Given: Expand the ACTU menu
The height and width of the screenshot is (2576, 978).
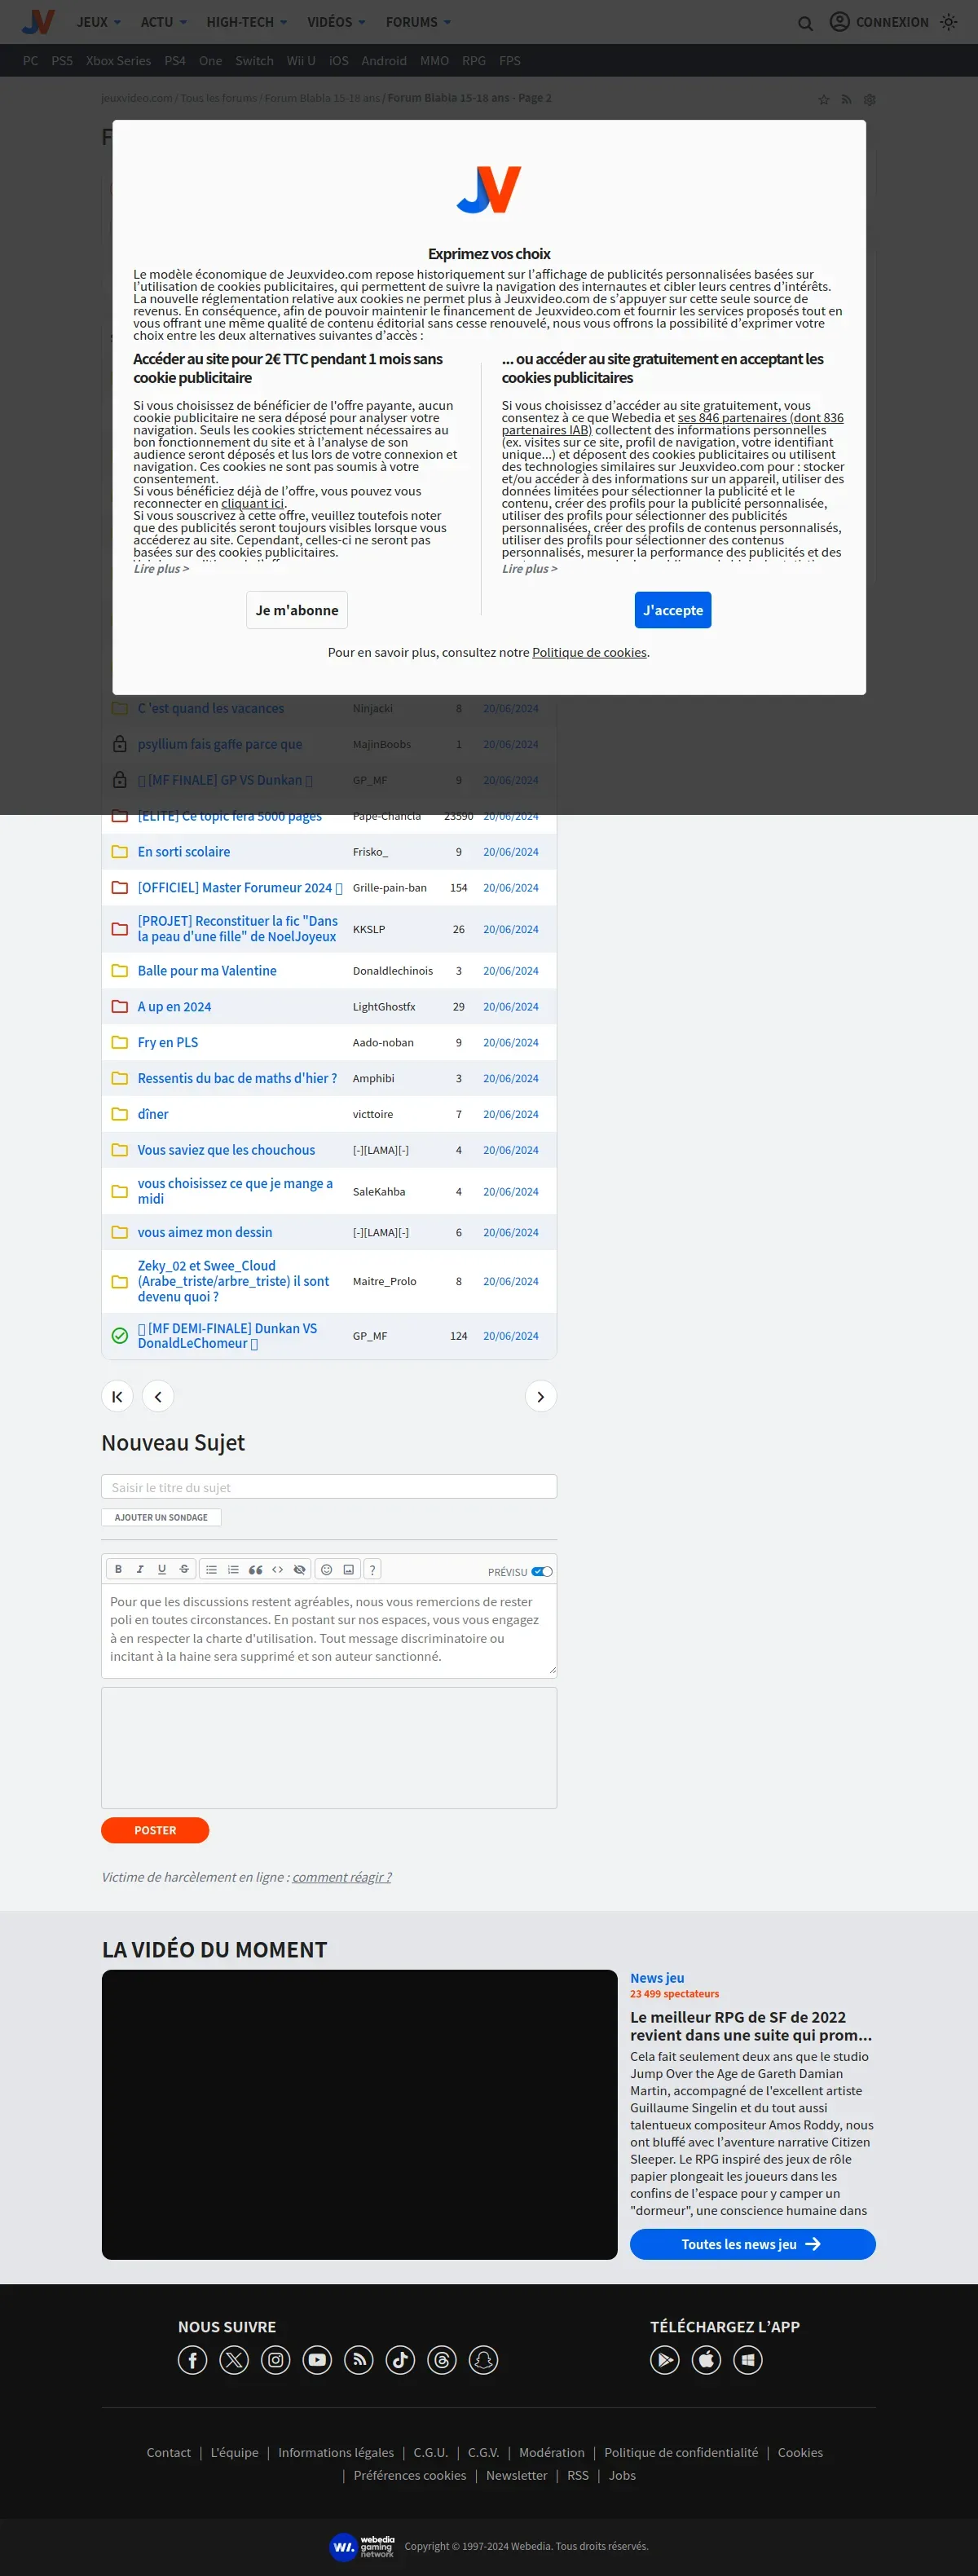Looking at the screenshot, I should 163,22.
